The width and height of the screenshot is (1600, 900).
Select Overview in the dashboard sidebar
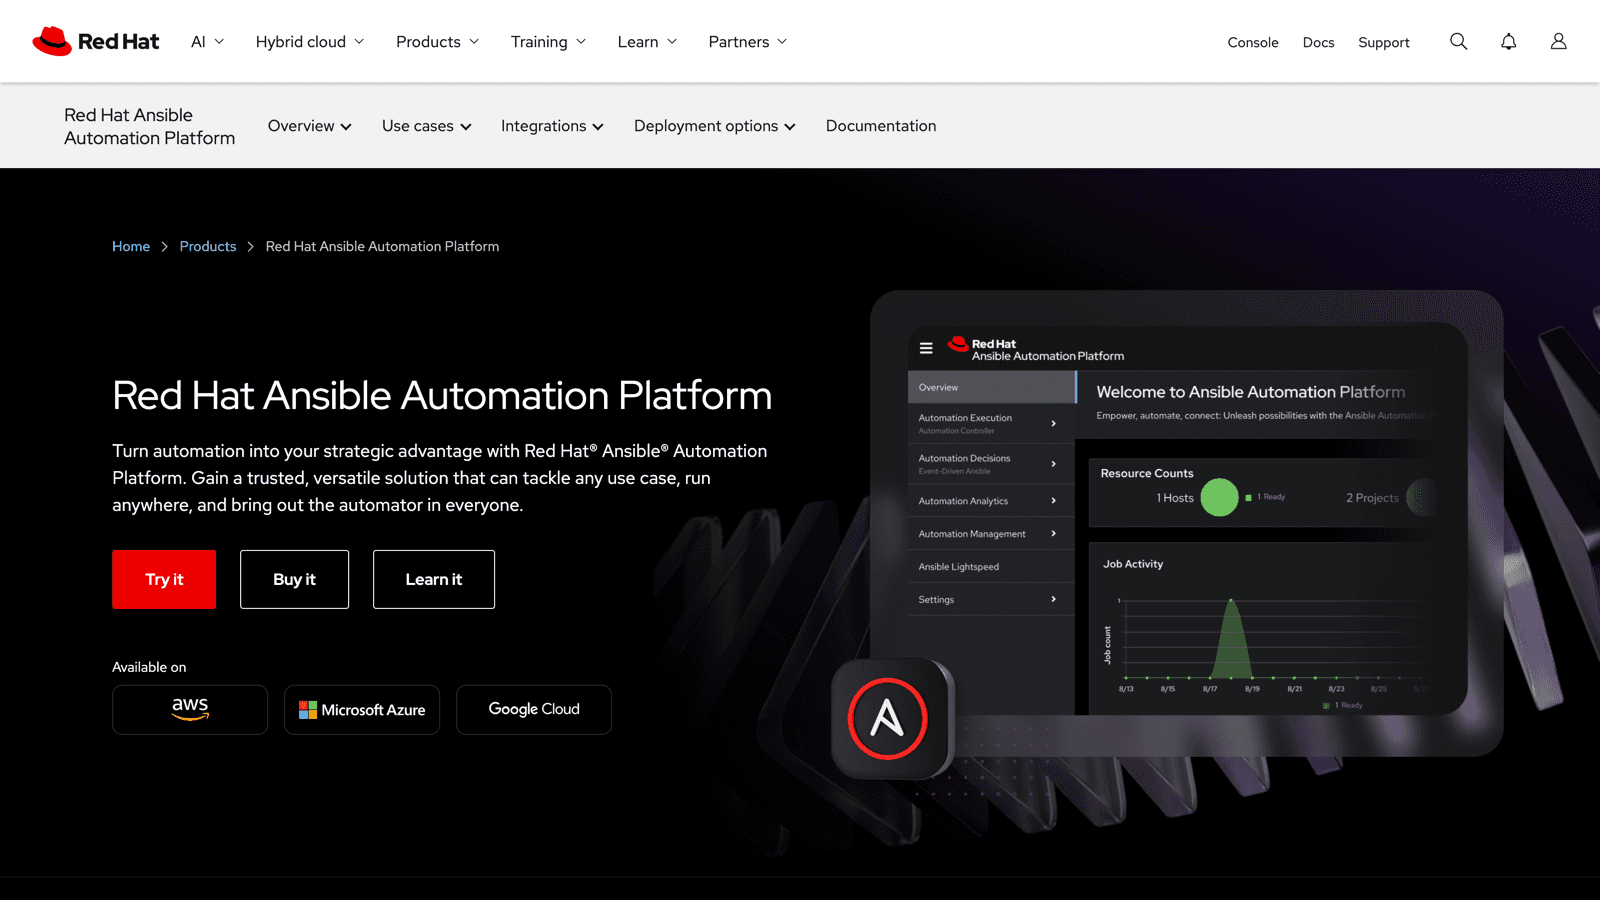pos(991,387)
